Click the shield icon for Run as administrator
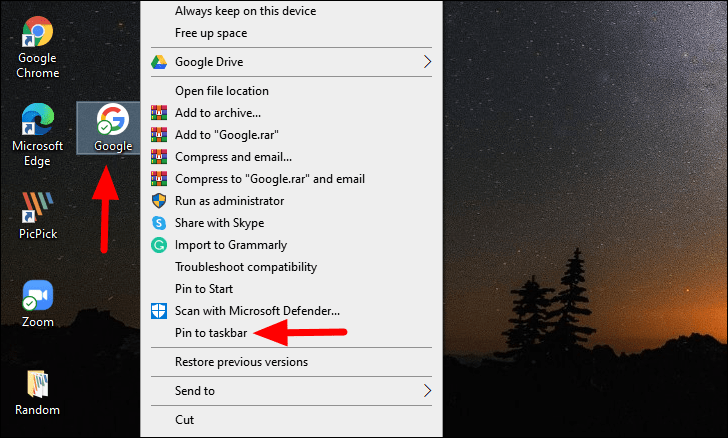The height and width of the screenshot is (438, 728). [x=159, y=201]
